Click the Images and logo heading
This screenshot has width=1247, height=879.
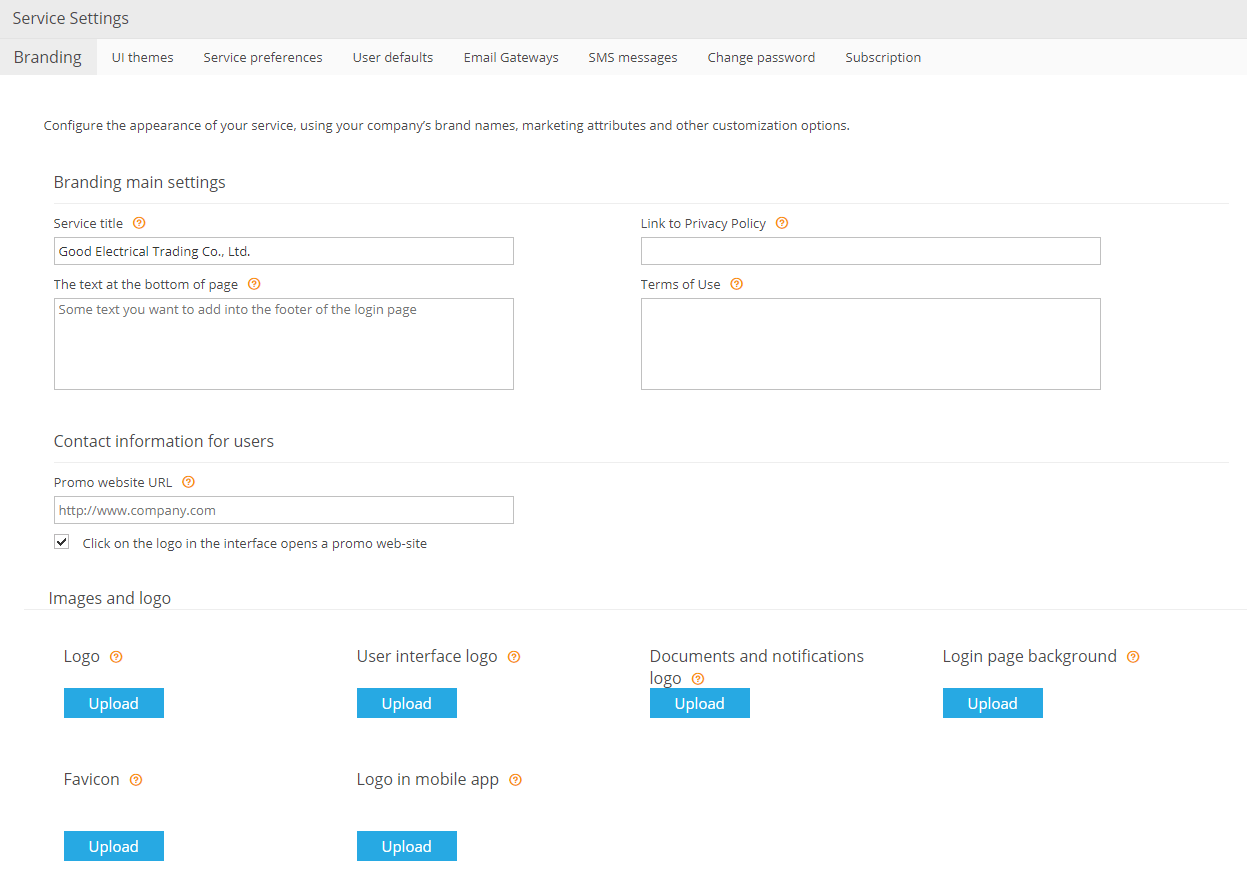coord(110,598)
